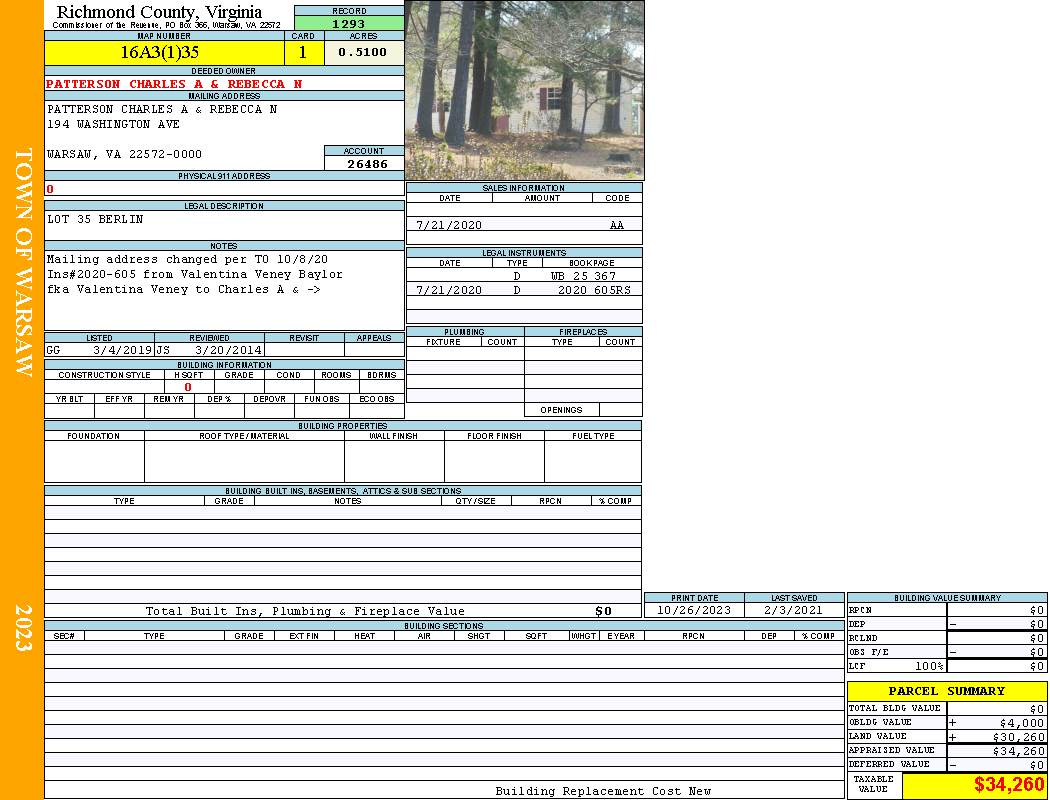
Task: Click the BUILDING VALUE SUMMARY header
Action: (x=947, y=598)
